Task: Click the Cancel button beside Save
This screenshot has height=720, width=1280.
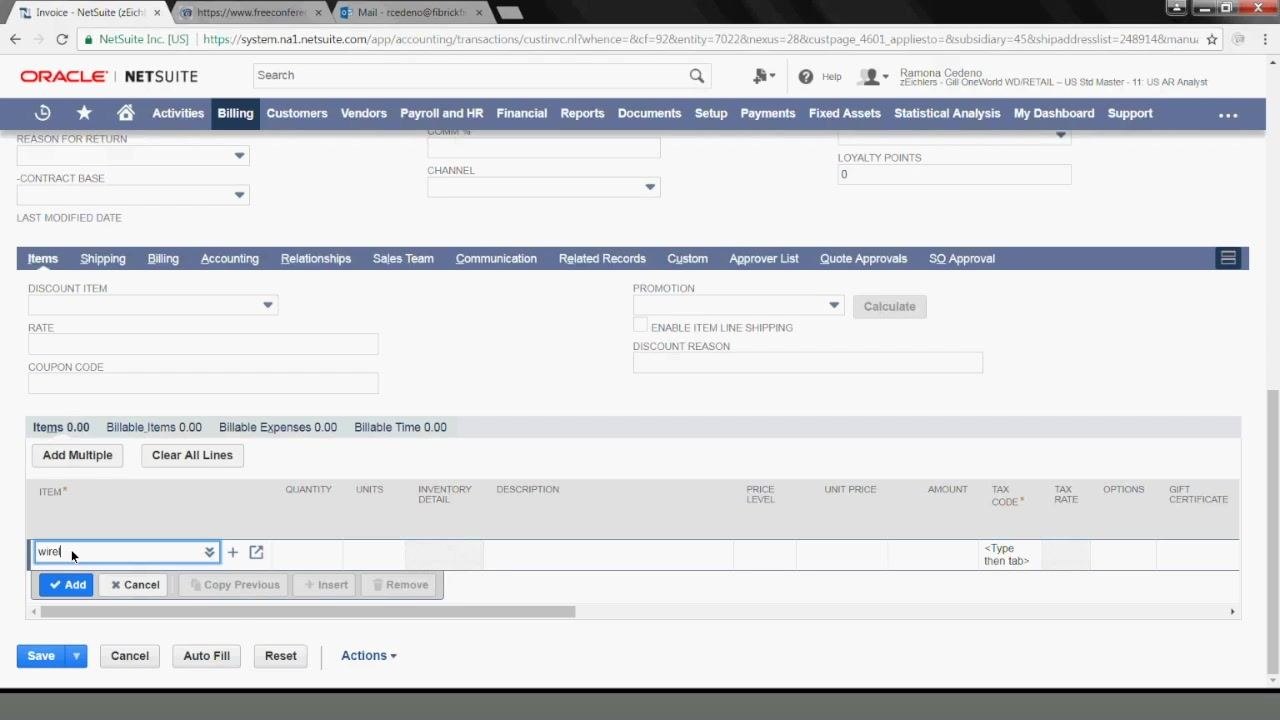Action: pyautogui.click(x=130, y=656)
